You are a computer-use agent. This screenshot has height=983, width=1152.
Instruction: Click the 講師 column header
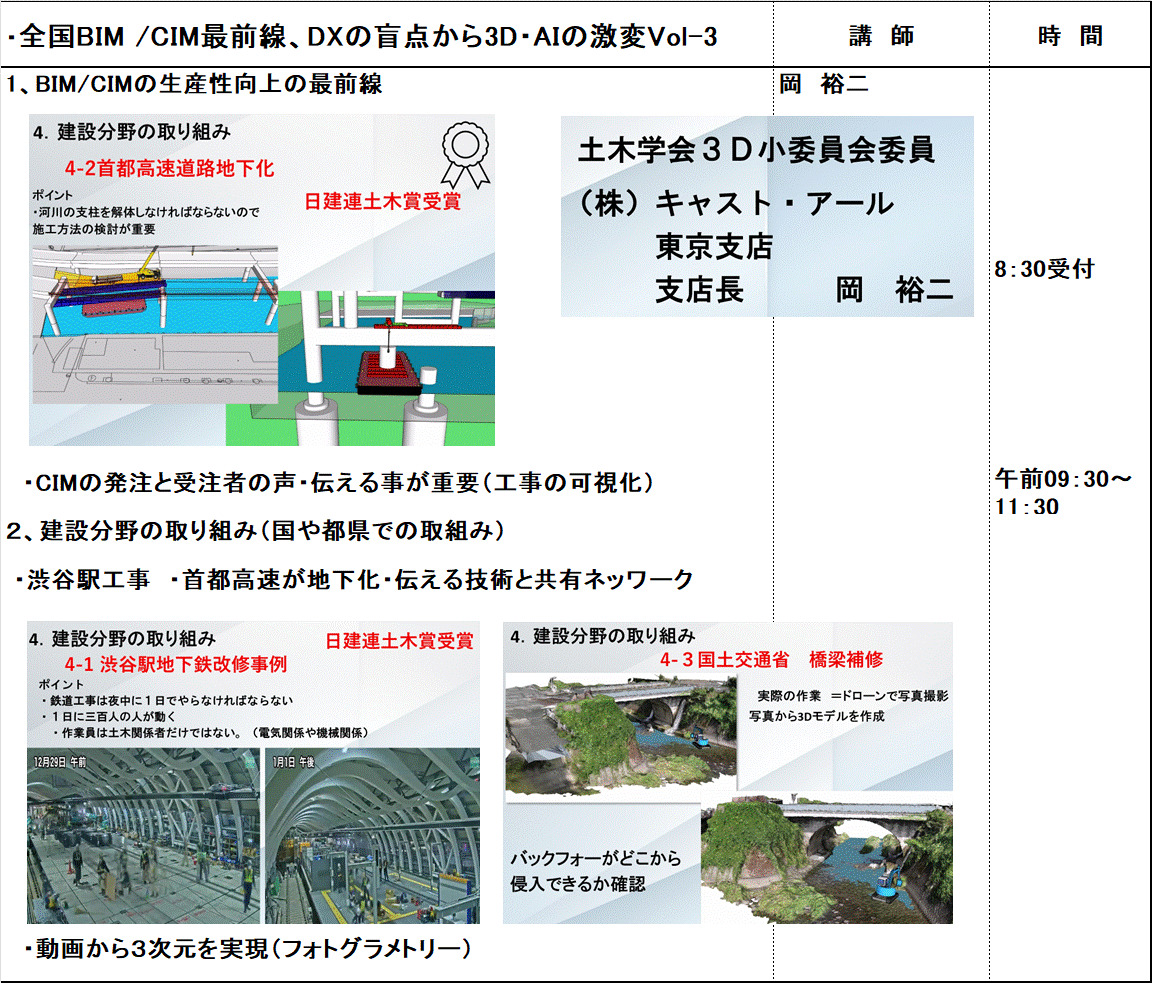pyautogui.click(x=880, y=37)
